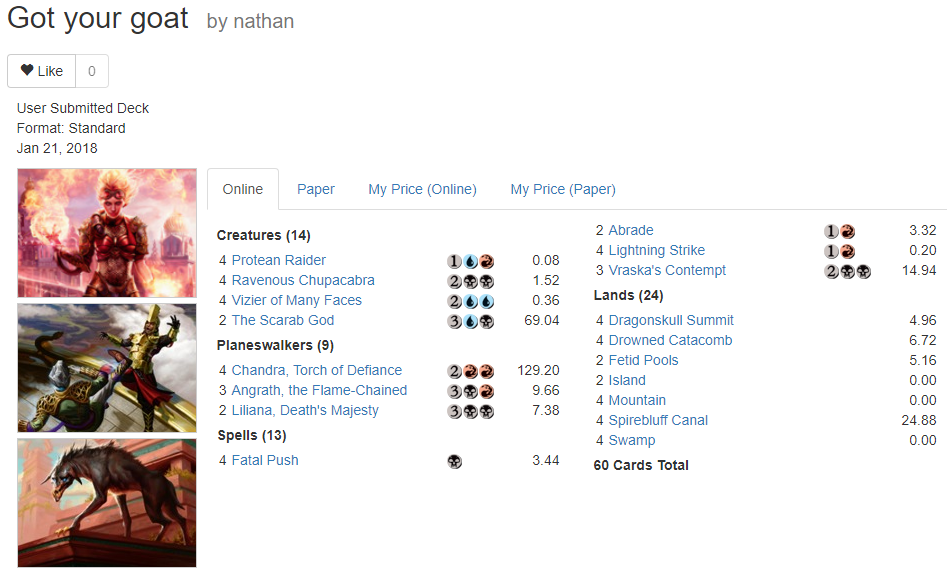The image size is (951, 578).
Task: Open Chandra, Torch of Defiance link
Action: [317, 371]
